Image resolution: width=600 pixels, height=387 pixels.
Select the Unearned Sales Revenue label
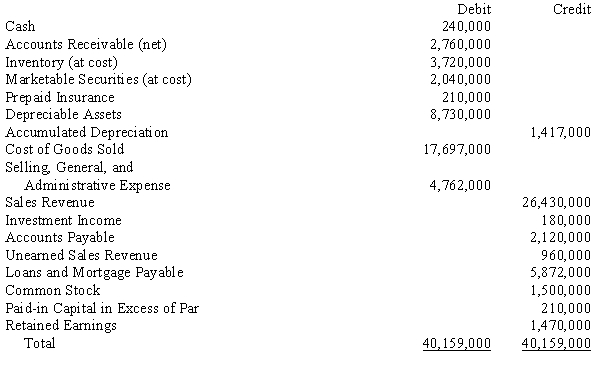click(x=82, y=255)
